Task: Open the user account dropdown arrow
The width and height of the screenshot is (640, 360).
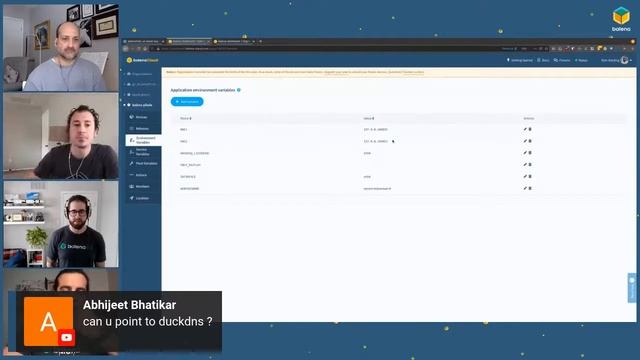Action: click(631, 60)
